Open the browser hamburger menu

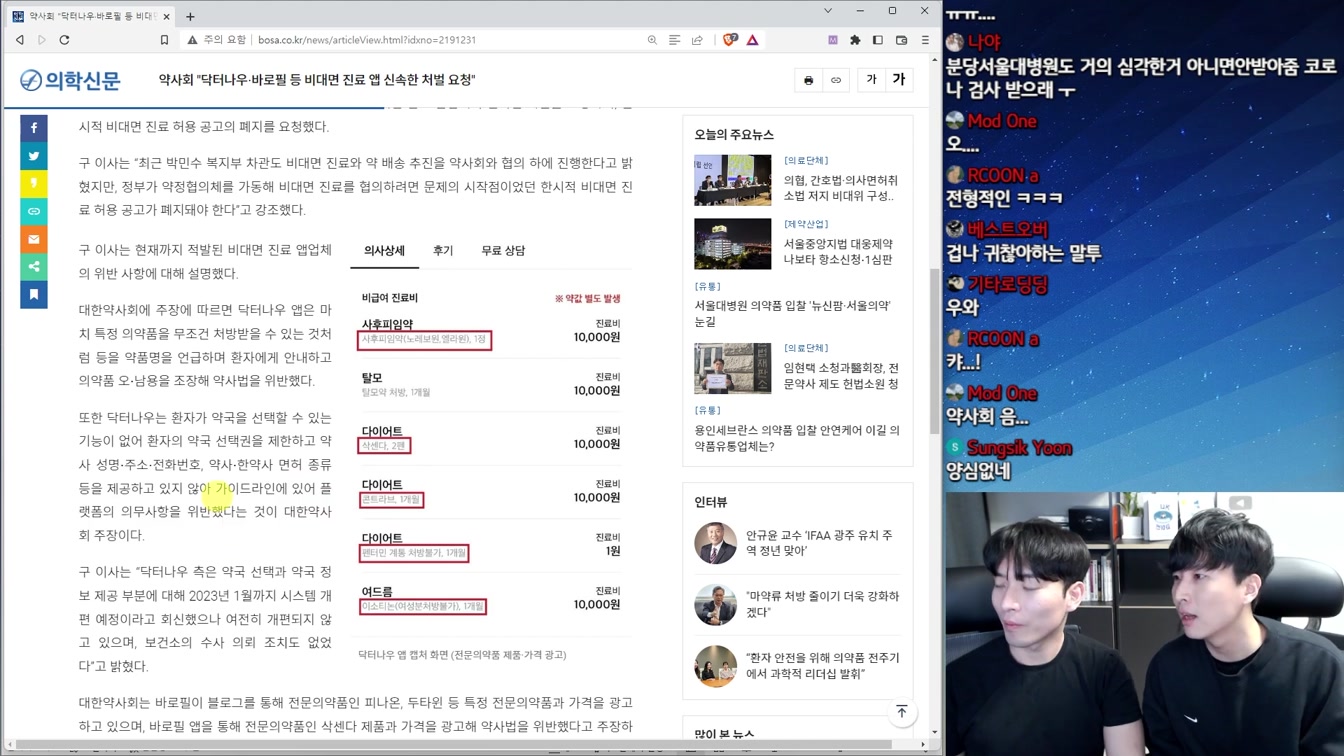(x=925, y=40)
